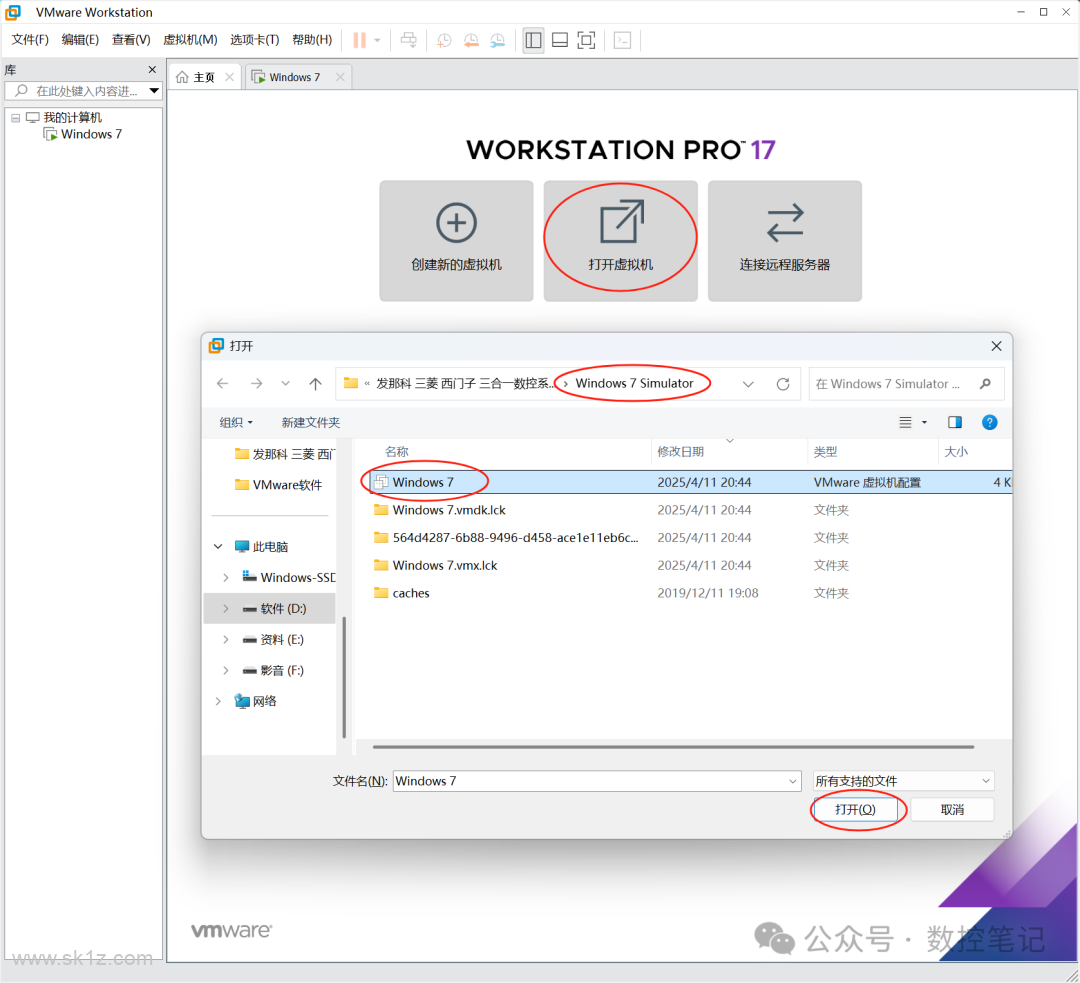Toggle the preview pane icon
The height and width of the screenshot is (983, 1080).
tap(955, 422)
